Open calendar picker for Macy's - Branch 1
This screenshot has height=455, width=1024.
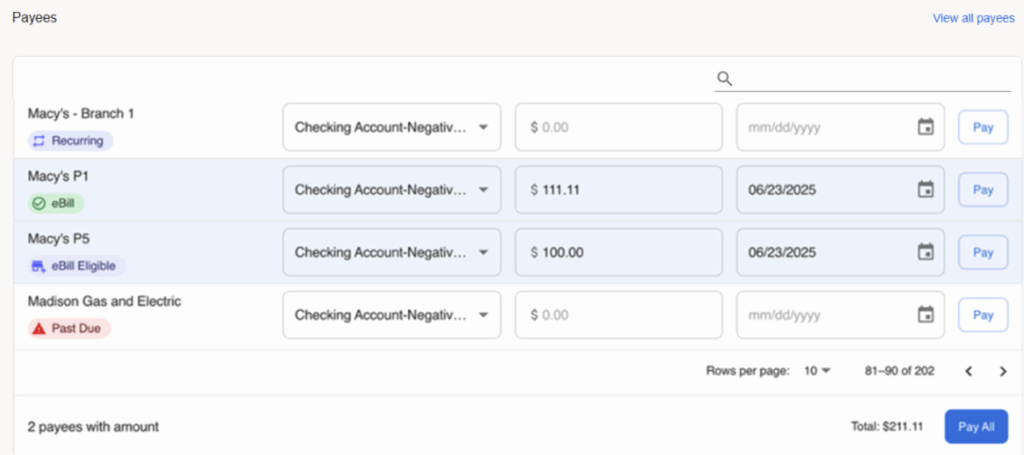(925, 127)
